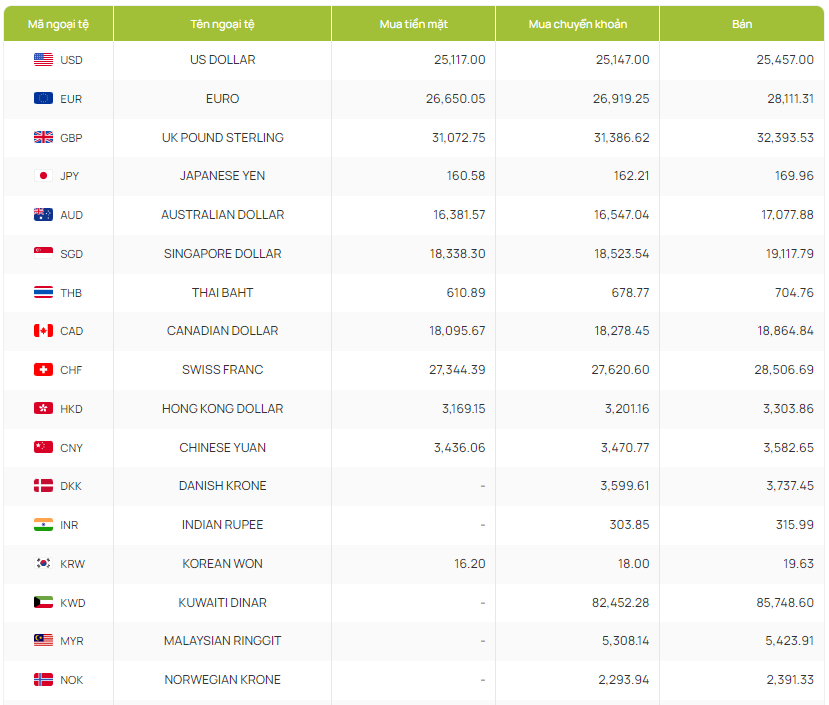Click the US DOLLAR currency name
This screenshot has width=829, height=705.
pos(222,60)
